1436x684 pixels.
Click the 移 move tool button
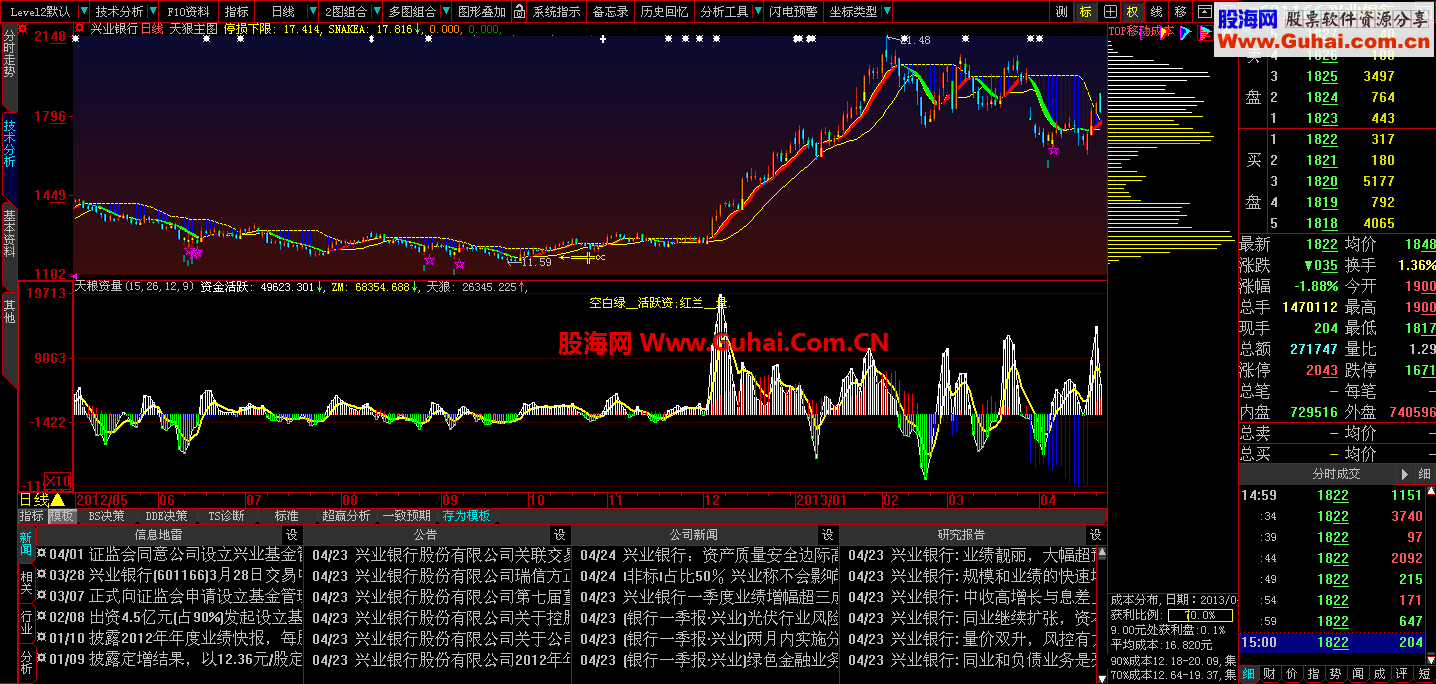click(x=1181, y=11)
